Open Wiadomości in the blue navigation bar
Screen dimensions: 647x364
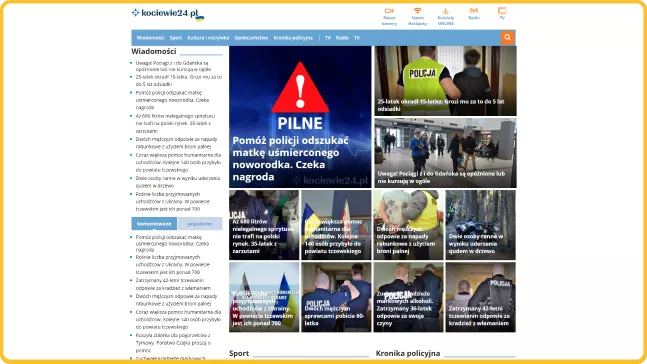click(151, 38)
